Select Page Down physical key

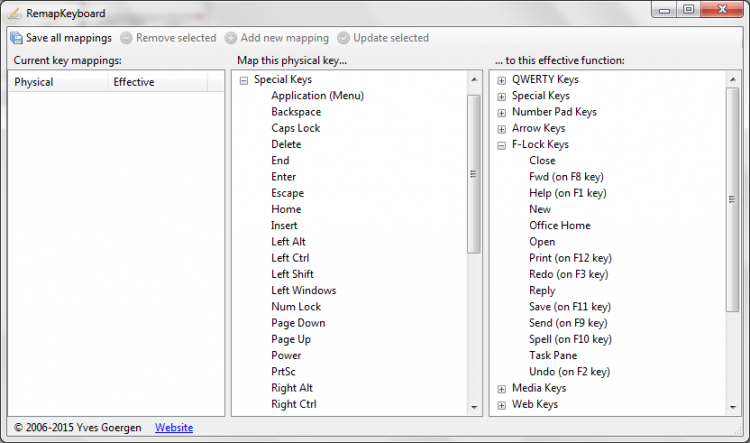click(298, 323)
